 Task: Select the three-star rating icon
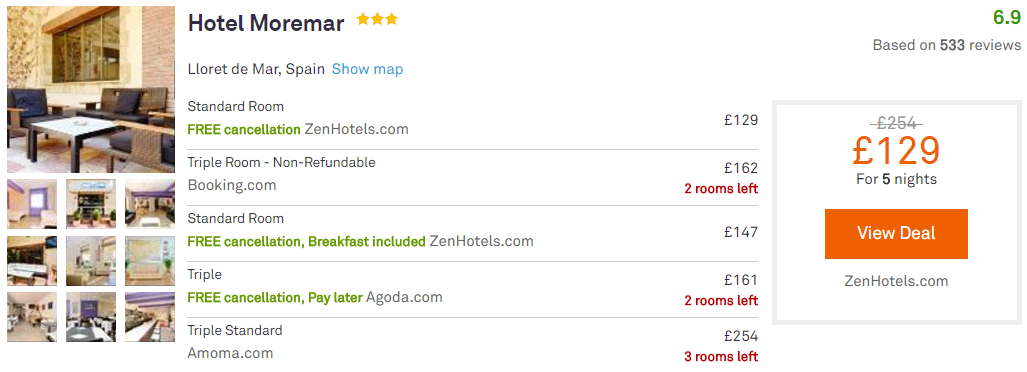pyautogui.click(x=377, y=20)
